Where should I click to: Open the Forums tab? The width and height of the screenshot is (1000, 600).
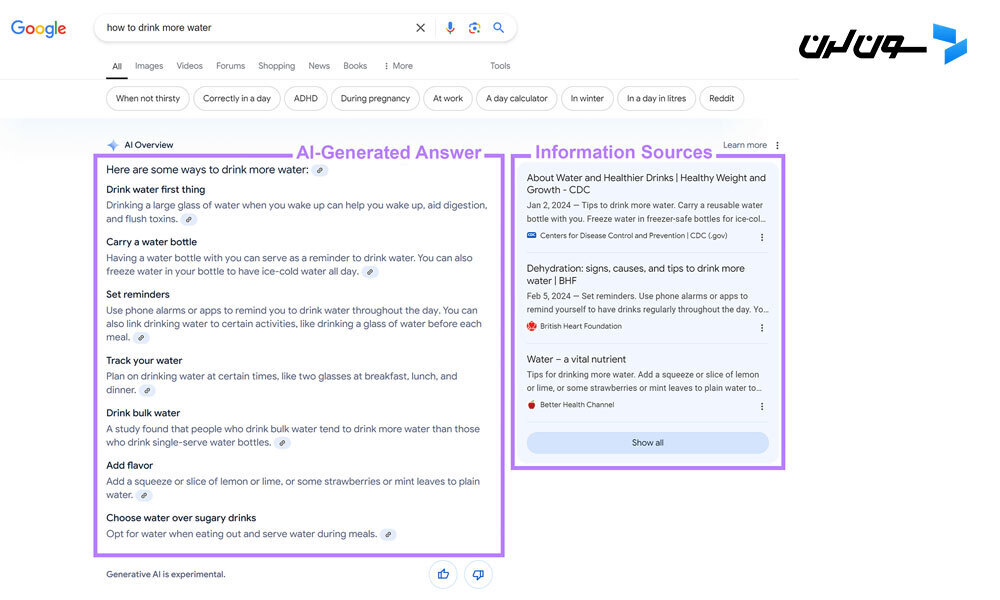231,66
